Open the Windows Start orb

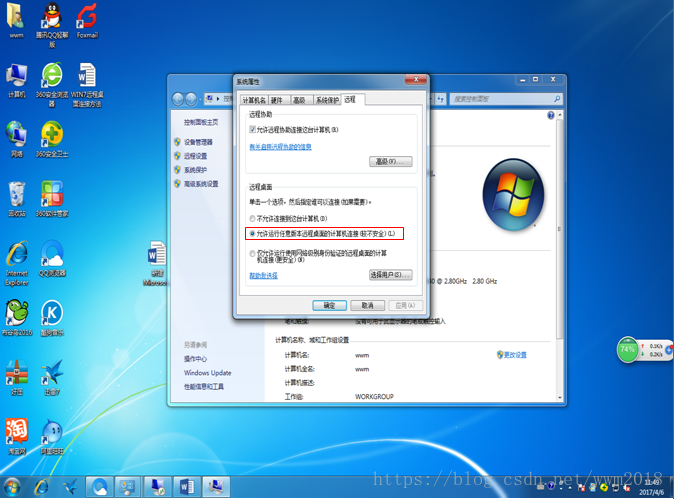pyautogui.click(x=12, y=487)
